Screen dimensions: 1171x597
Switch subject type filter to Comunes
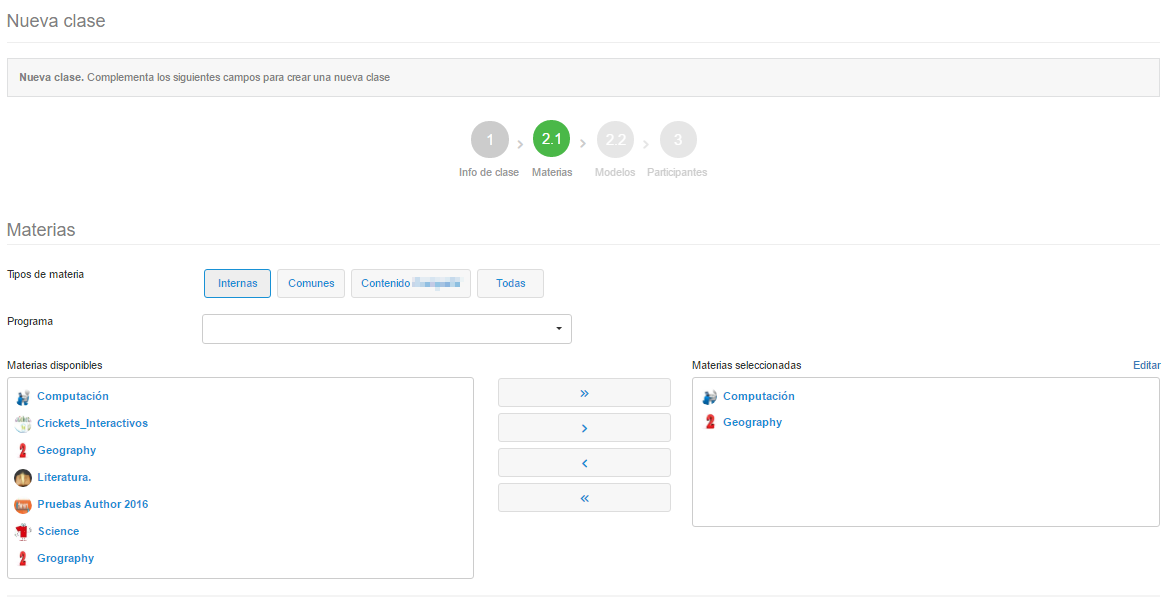(x=311, y=283)
